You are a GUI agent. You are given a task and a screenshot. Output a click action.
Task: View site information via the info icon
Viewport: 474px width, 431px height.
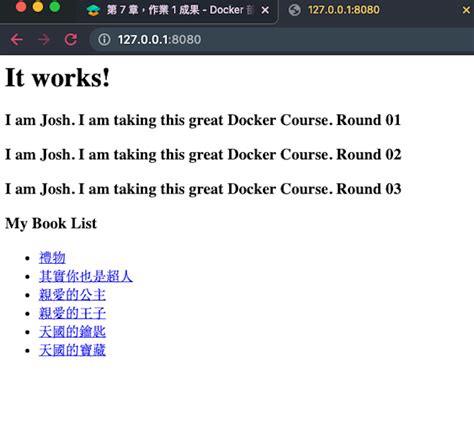click(104, 40)
